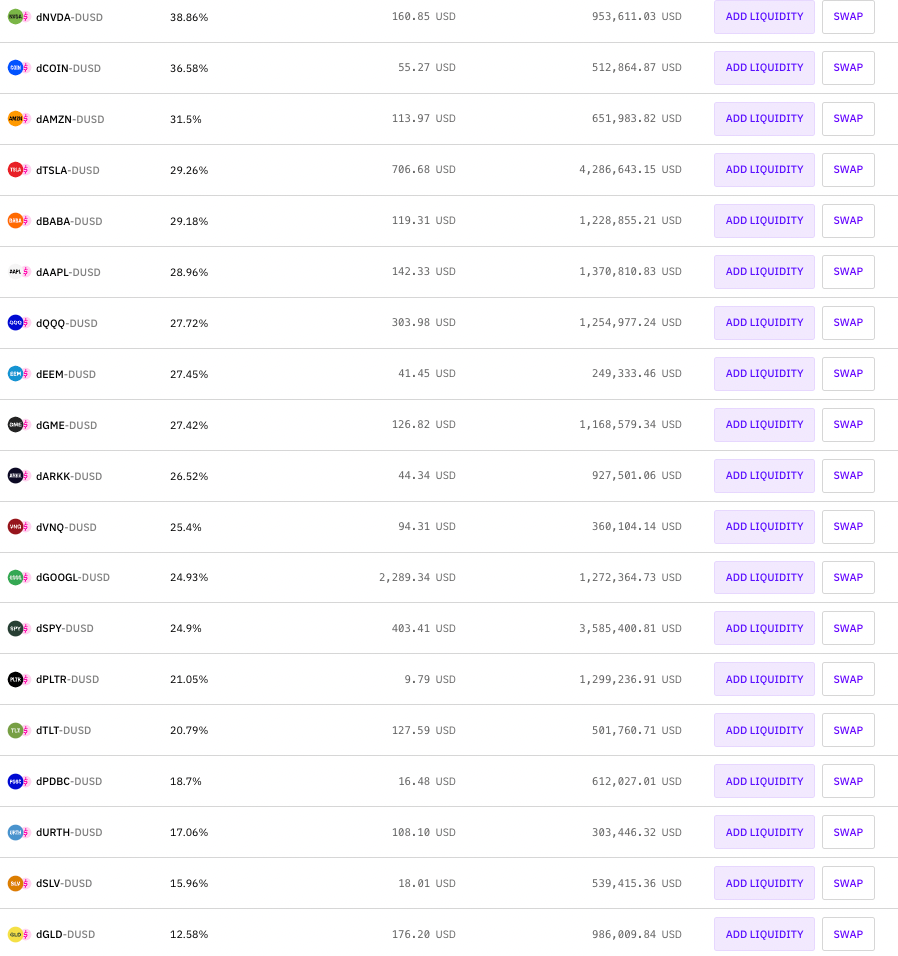Swap on the dQQQ-DUSD row

pos(848,323)
